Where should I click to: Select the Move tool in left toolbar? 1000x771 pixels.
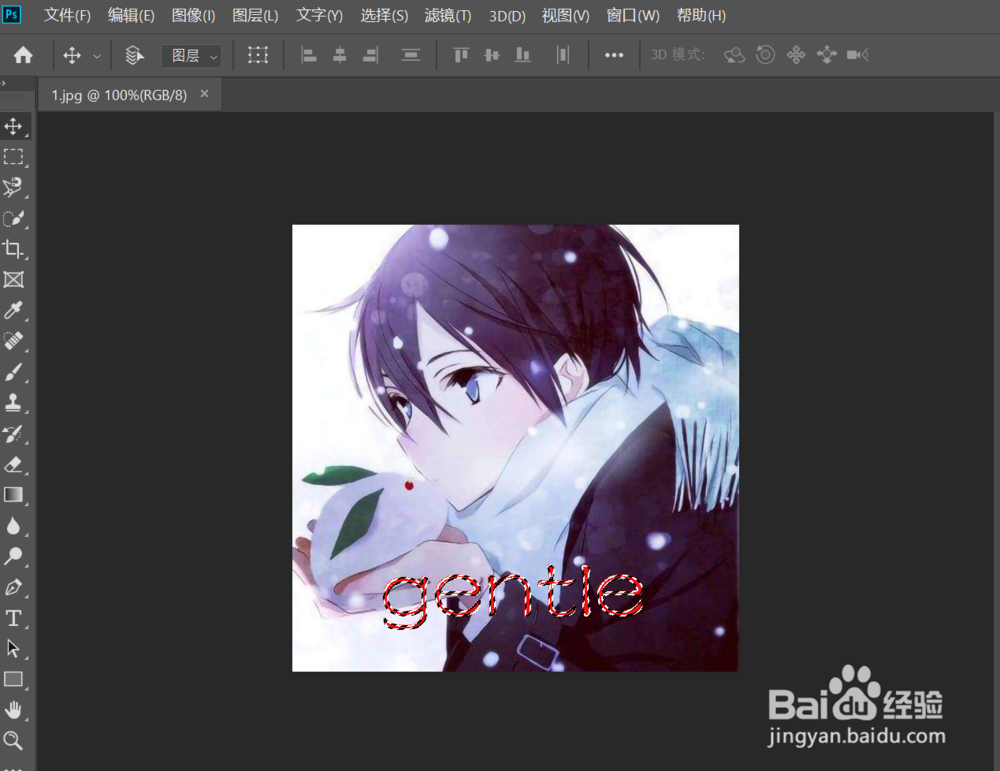click(x=13, y=126)
